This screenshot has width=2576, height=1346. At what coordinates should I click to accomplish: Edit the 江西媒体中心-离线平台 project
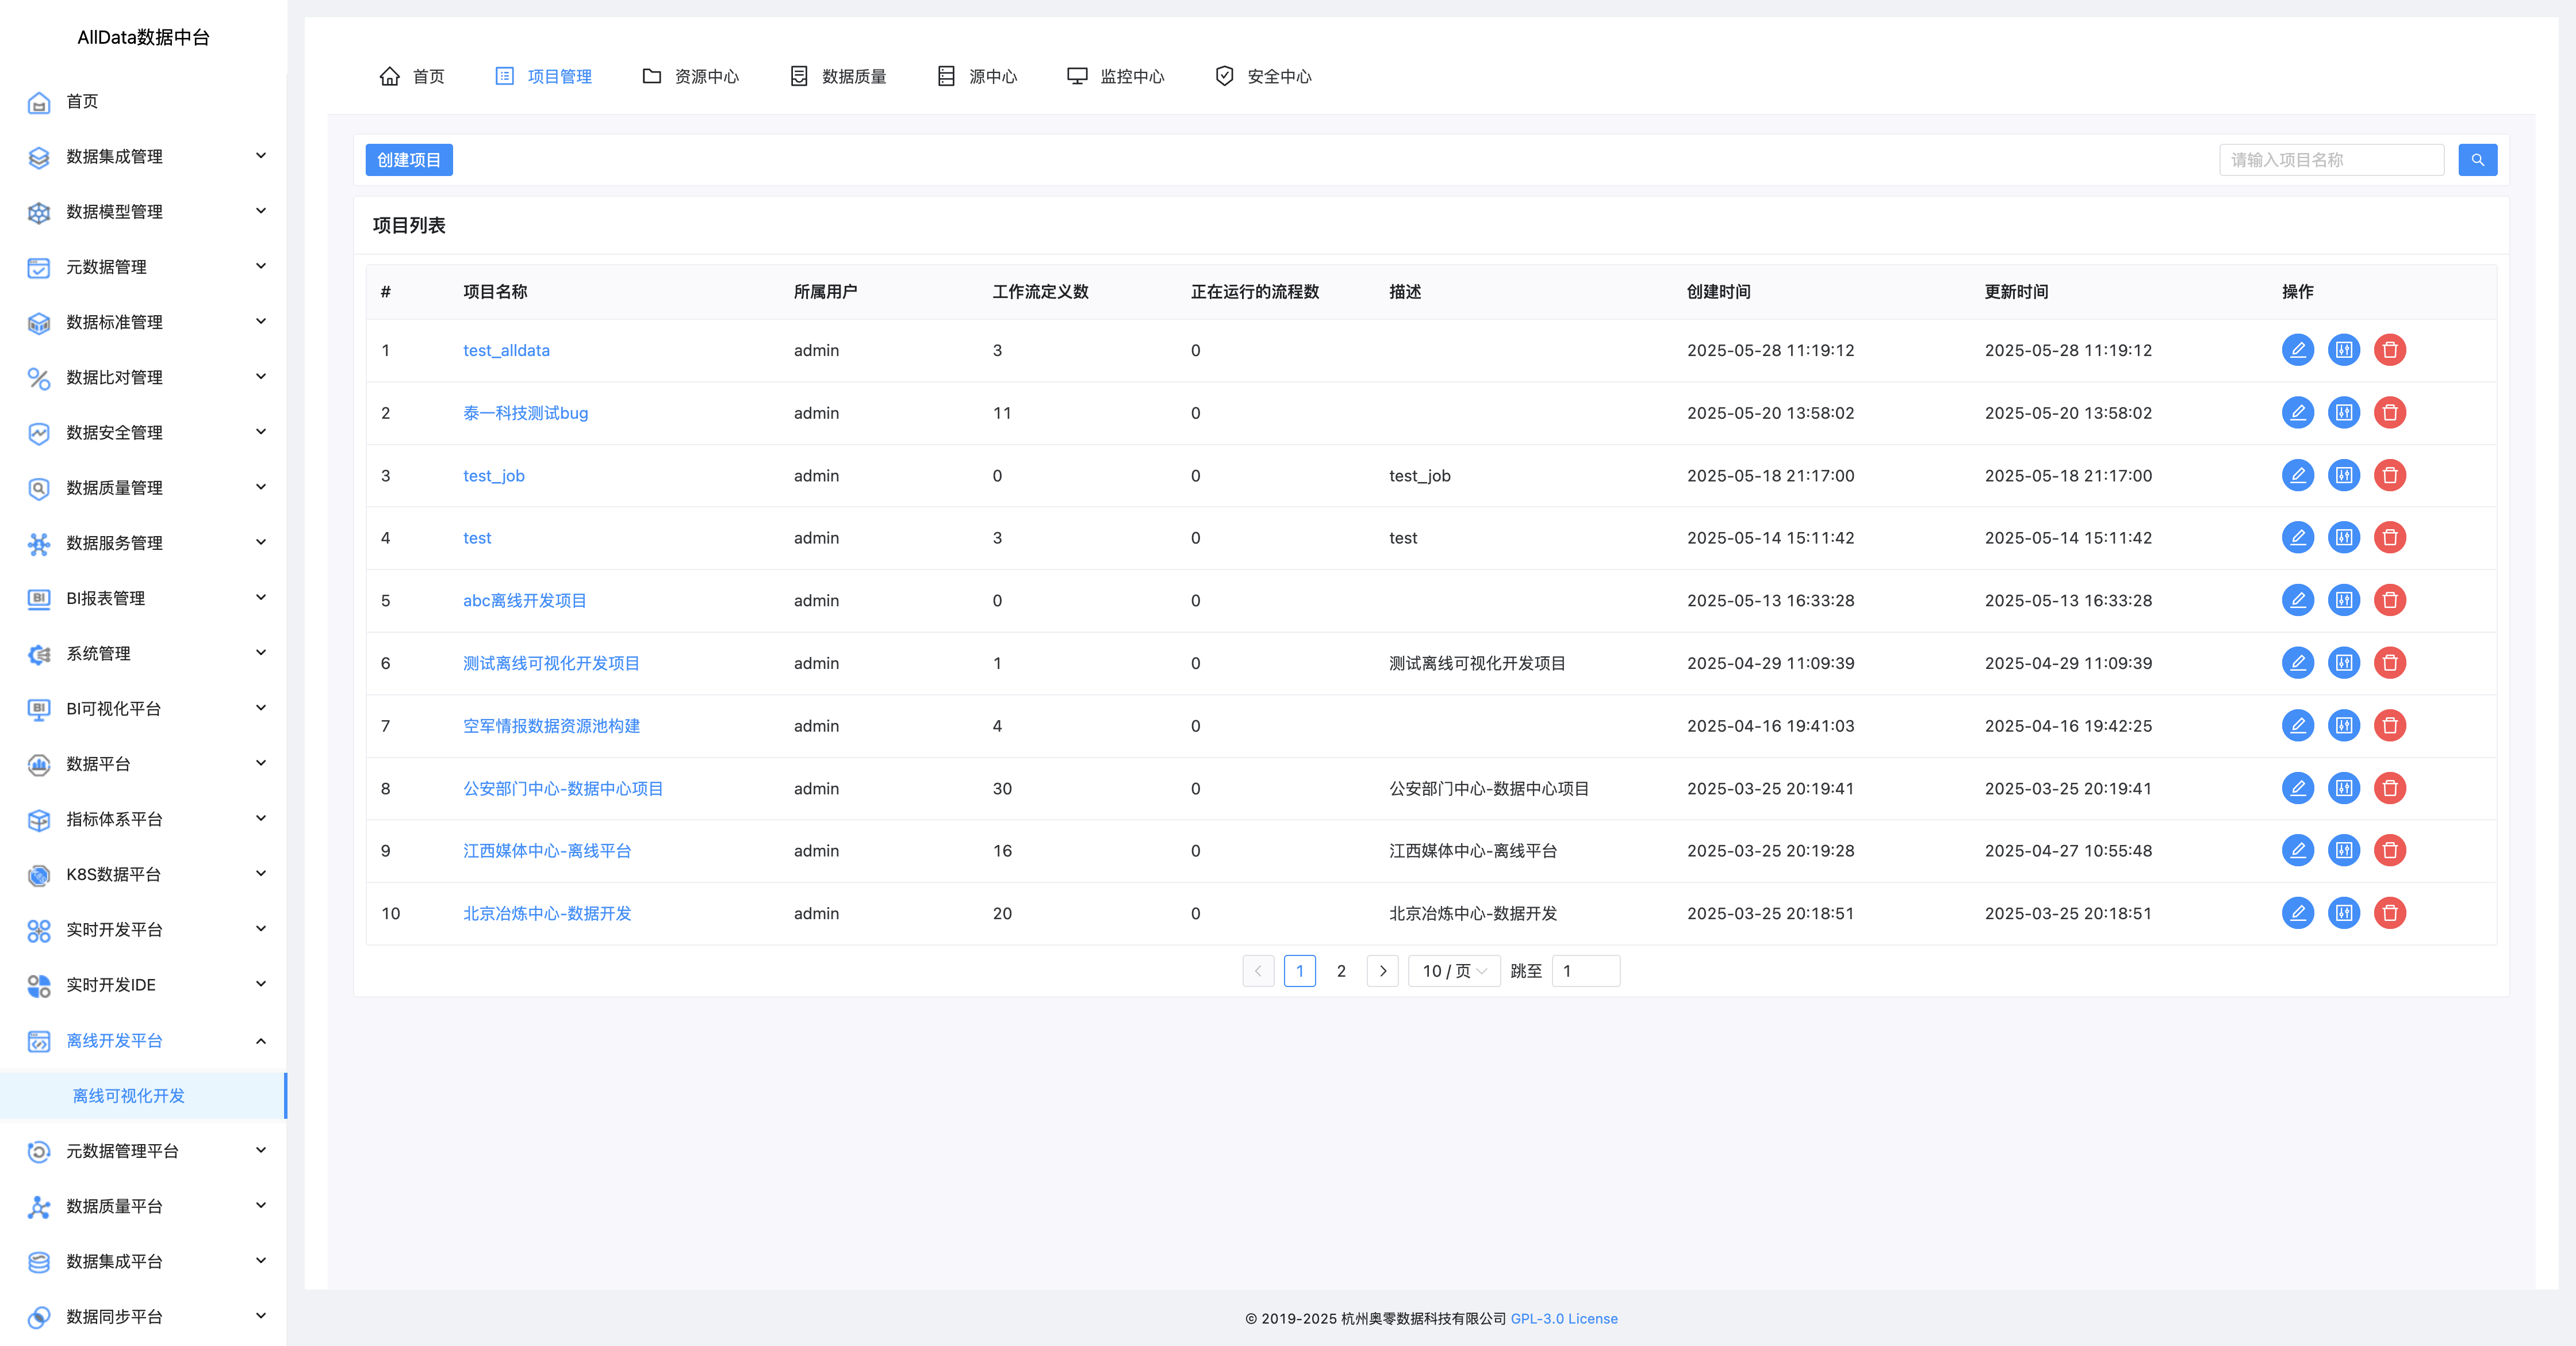pyautogui.click(x=2297, y=850)
